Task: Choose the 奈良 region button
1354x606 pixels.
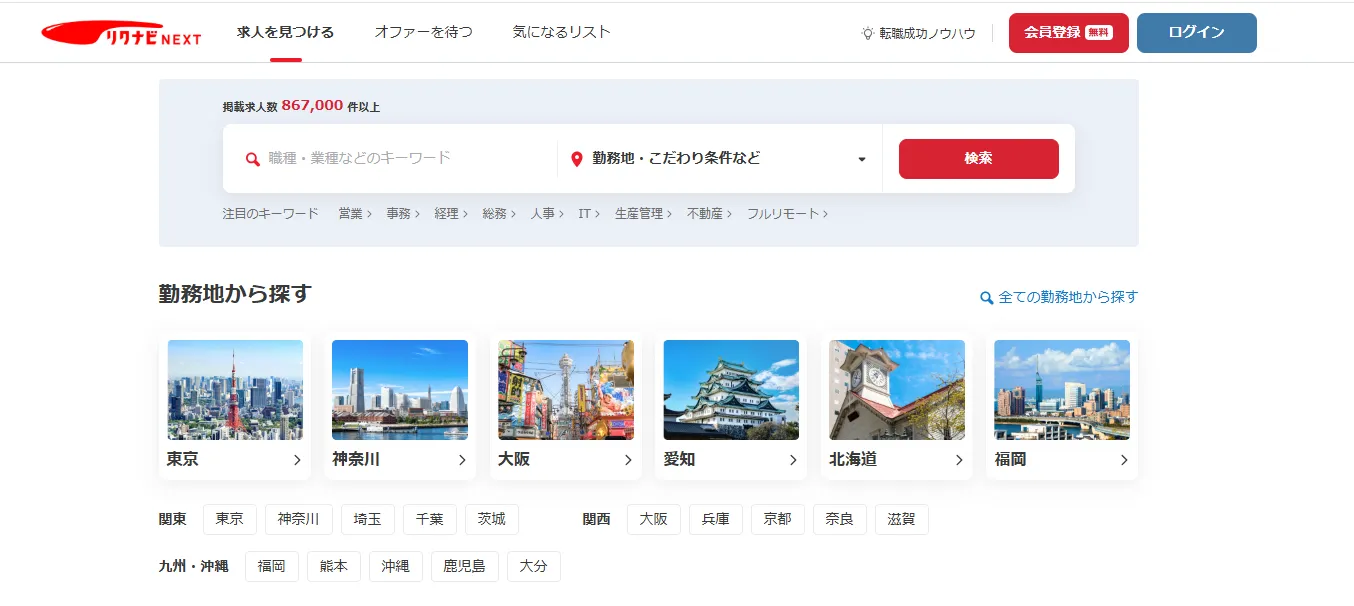Action: tap(840, 519)
